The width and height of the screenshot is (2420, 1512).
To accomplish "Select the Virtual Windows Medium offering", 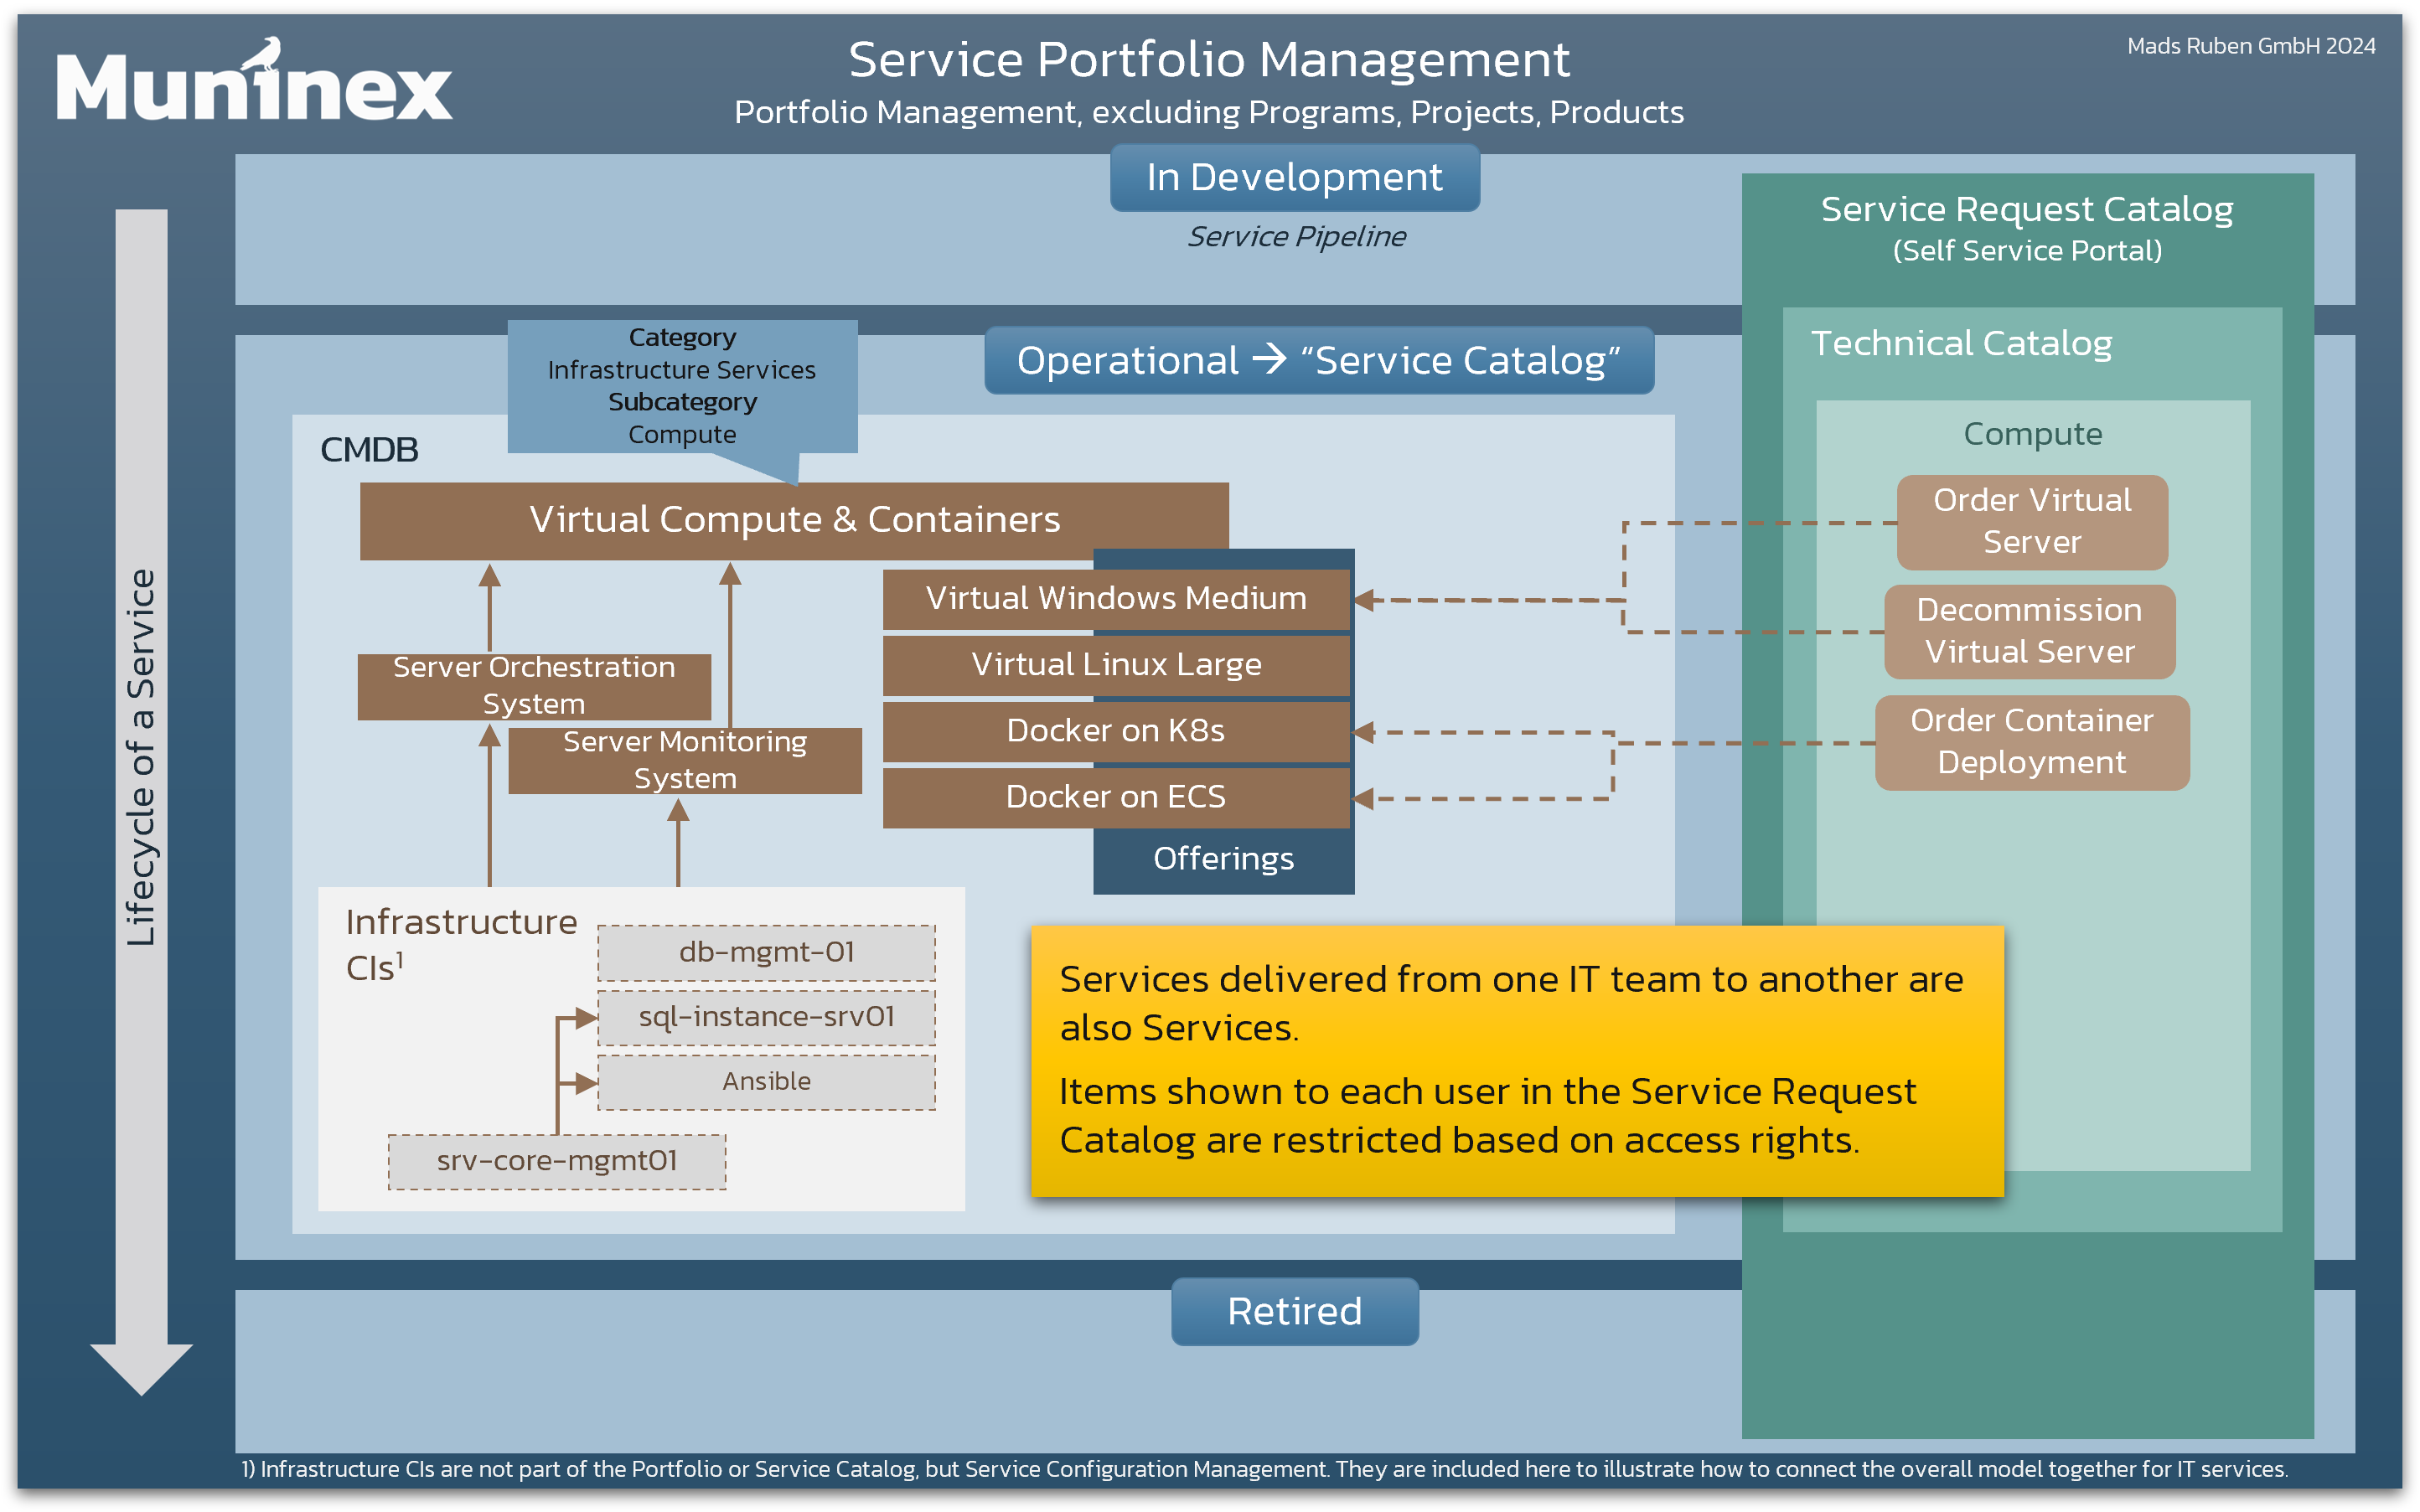I will tap(1116, 599).
